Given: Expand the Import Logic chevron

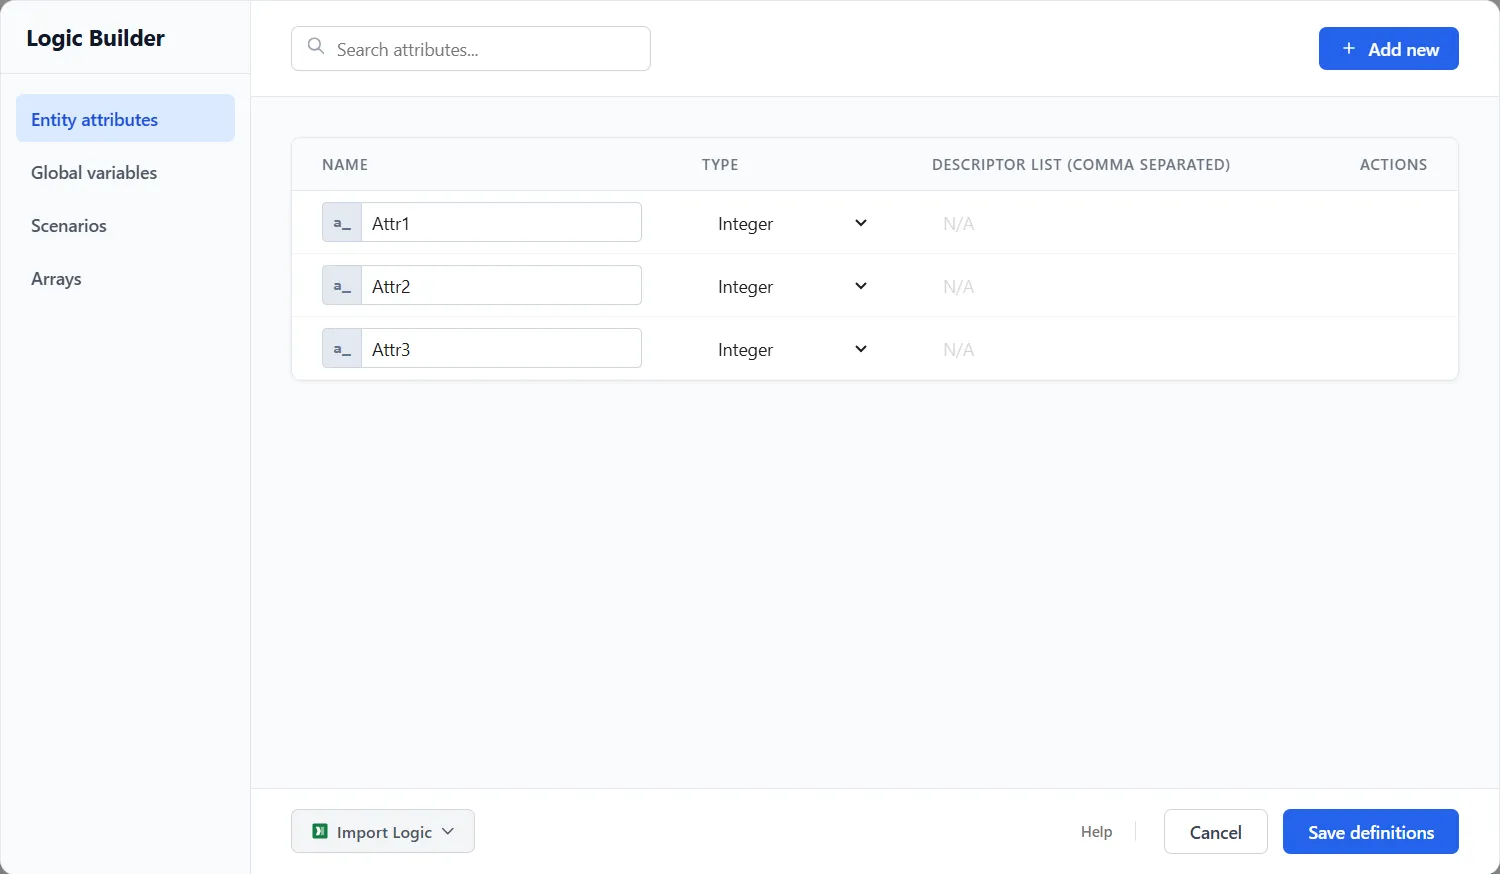Looking at the screenshot, I should coord(448,831).
